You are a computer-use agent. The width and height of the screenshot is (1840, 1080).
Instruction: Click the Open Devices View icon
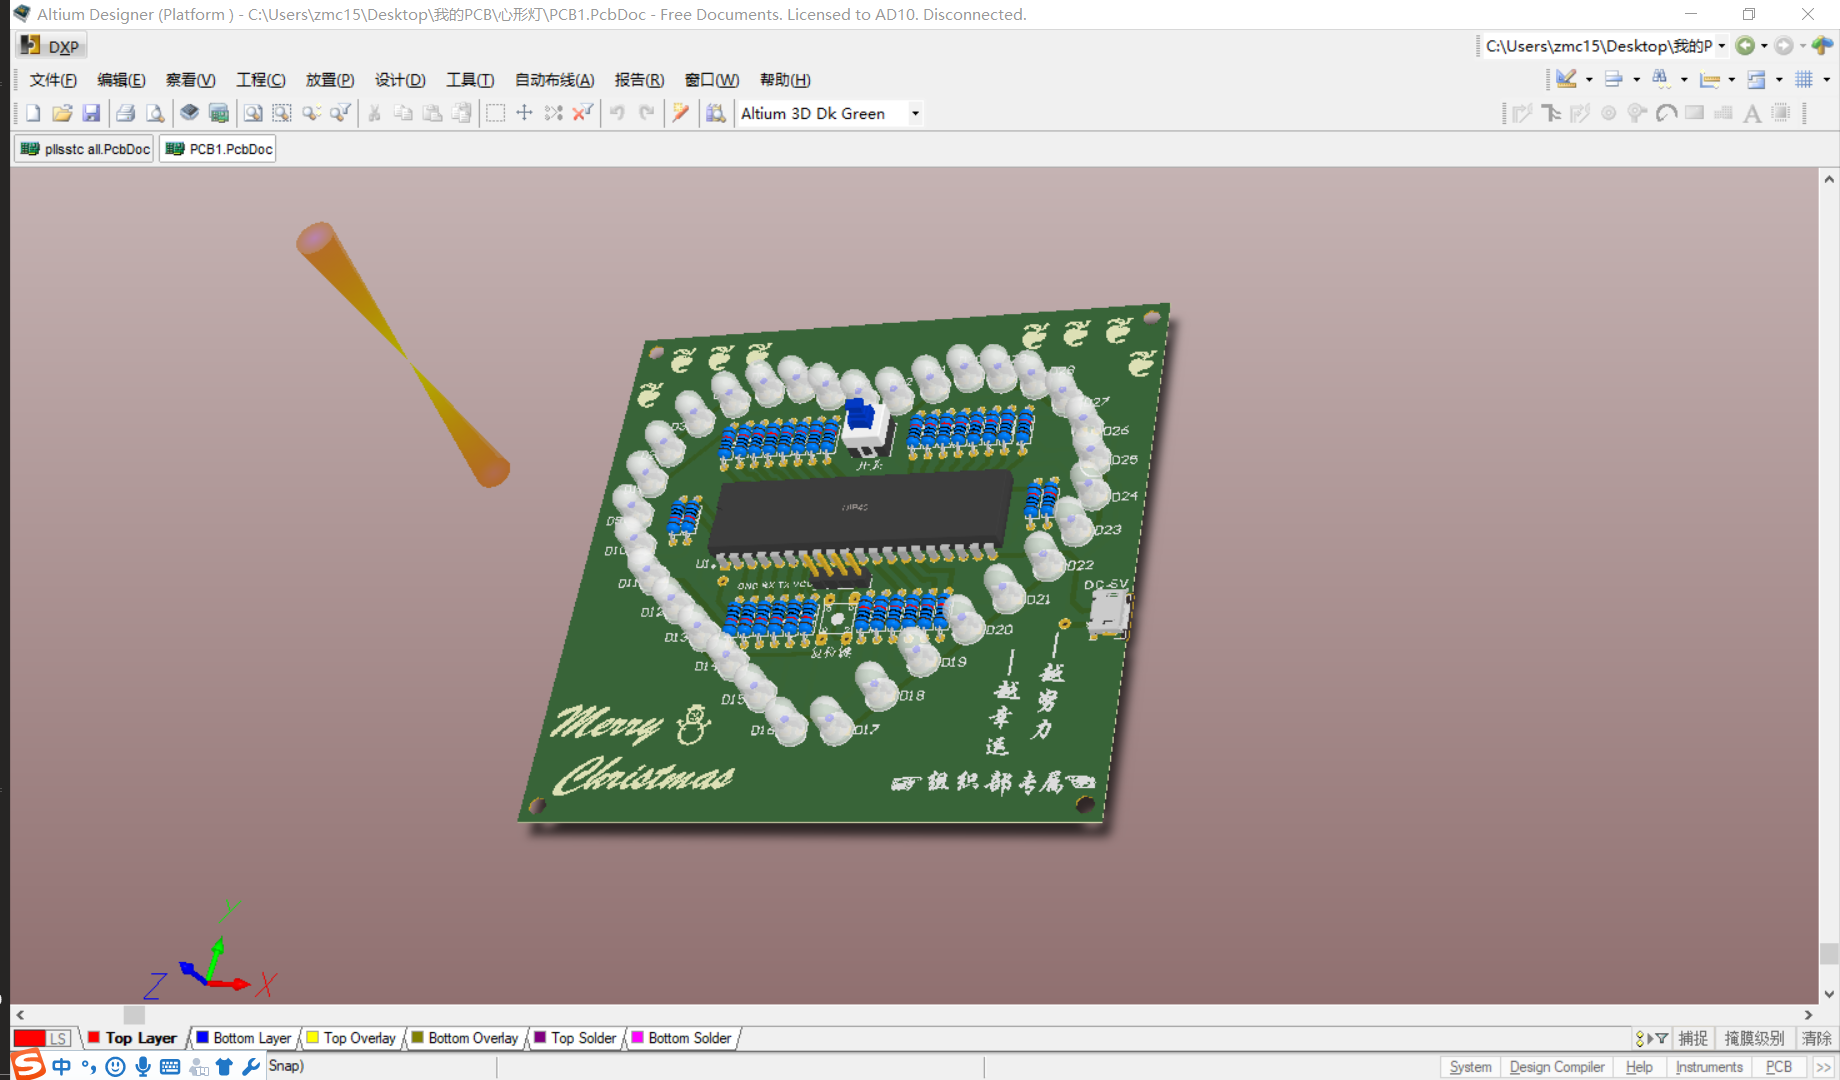click(189, 113)
